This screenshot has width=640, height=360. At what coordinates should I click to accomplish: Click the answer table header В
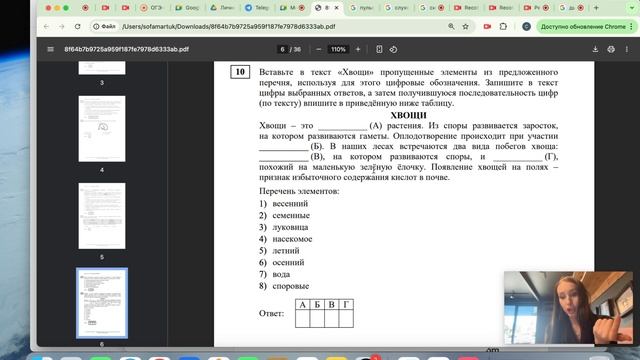[331, 304]
